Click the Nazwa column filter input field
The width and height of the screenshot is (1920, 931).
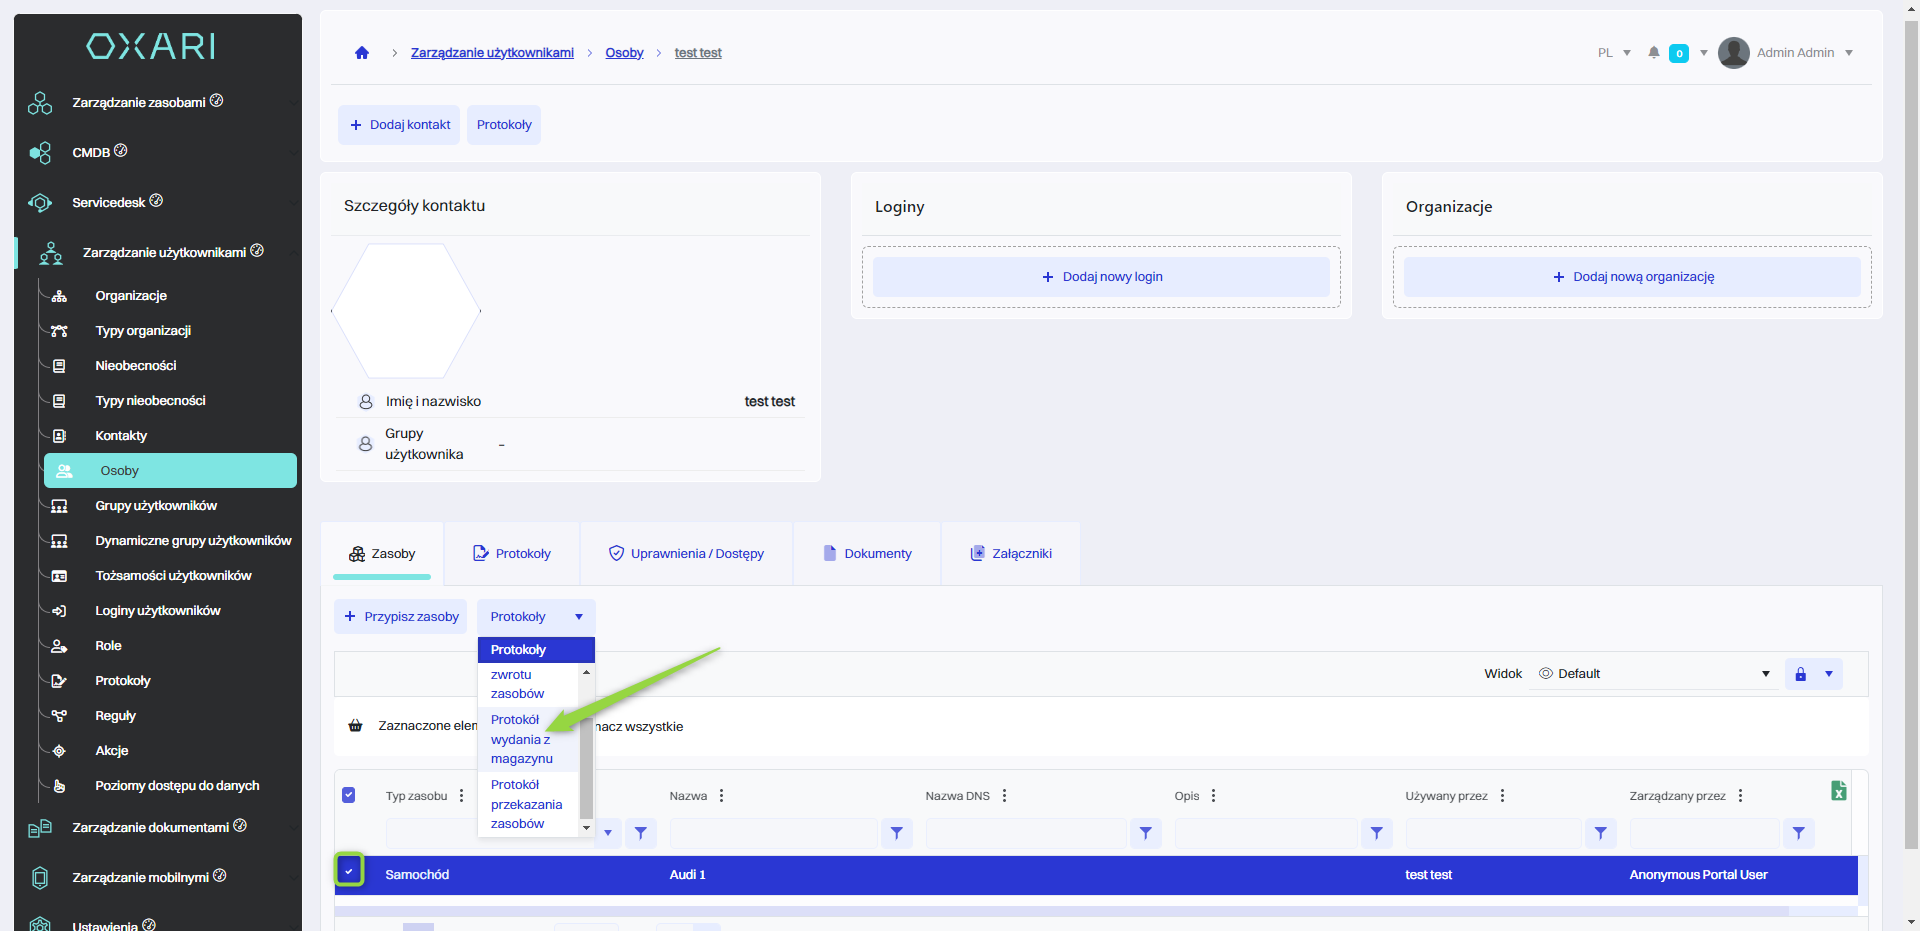pos(773,833)
